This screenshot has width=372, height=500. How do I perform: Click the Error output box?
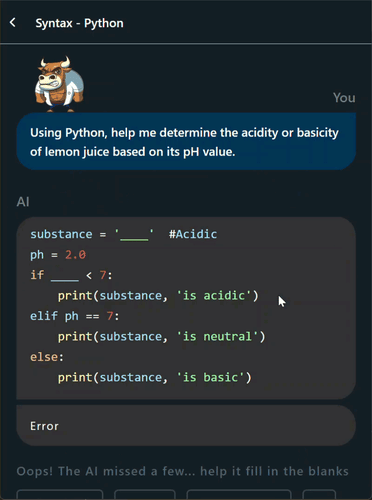[x=186, y=426]
